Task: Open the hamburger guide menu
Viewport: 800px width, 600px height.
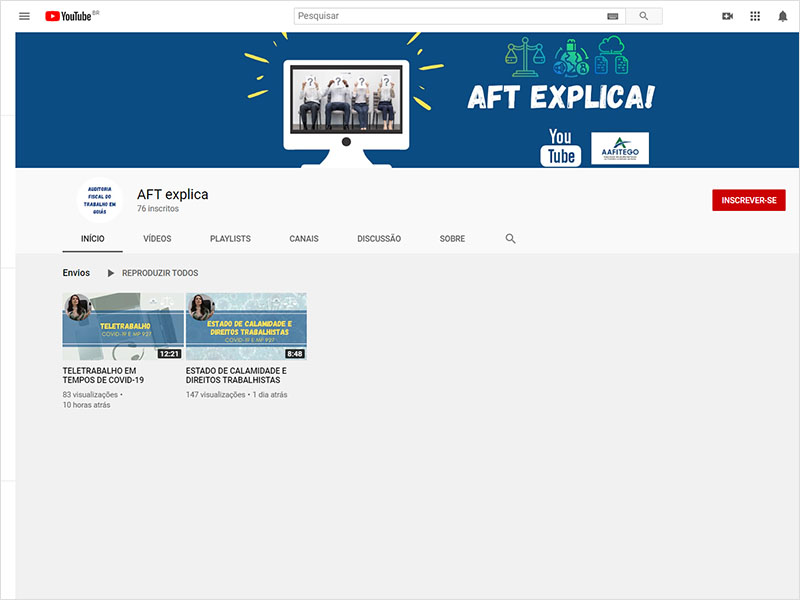Action: pos(24,16)
